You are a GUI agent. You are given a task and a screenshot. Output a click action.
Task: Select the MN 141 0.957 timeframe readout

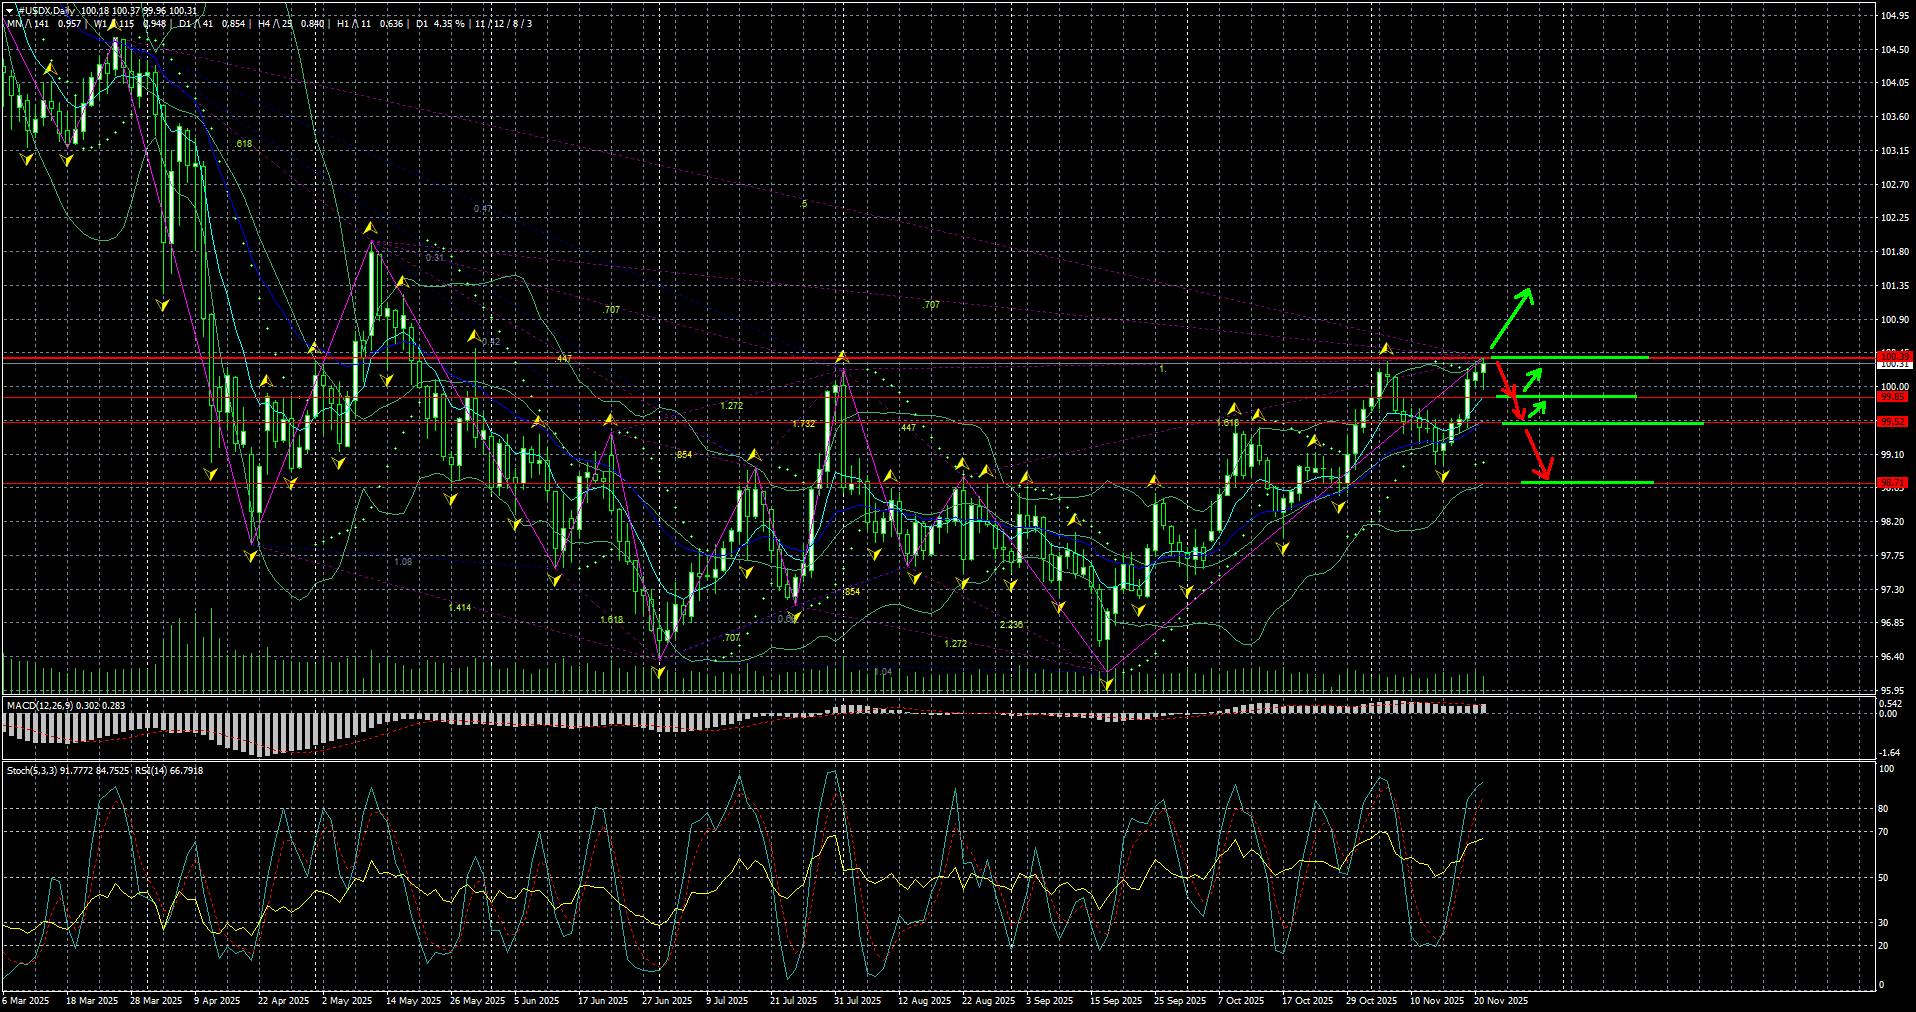pyautogui.click(x=44, y=23)
